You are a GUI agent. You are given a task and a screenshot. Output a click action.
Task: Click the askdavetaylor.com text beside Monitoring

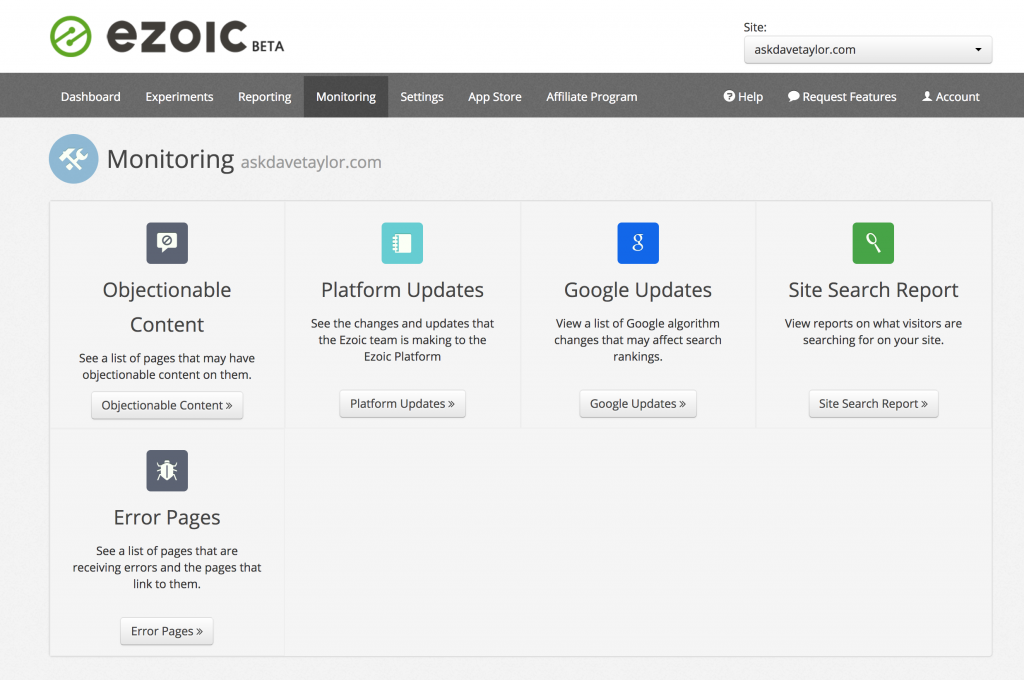[311, 162]
